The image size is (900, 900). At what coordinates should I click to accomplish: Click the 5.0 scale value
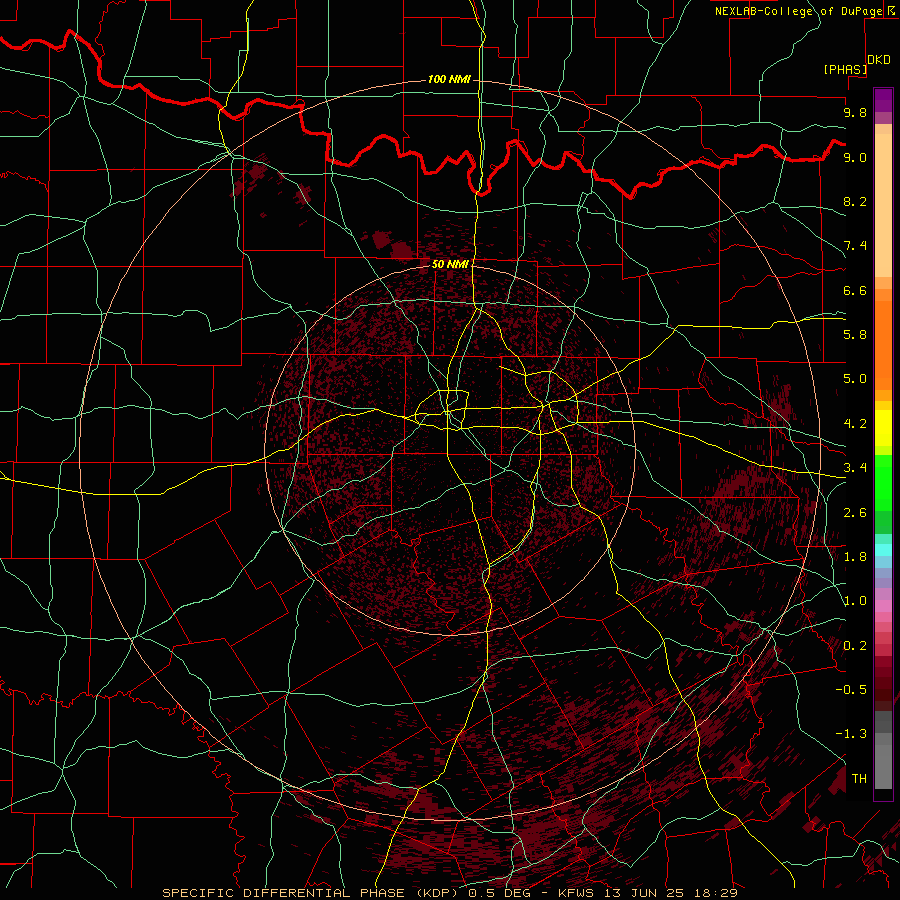855,379
